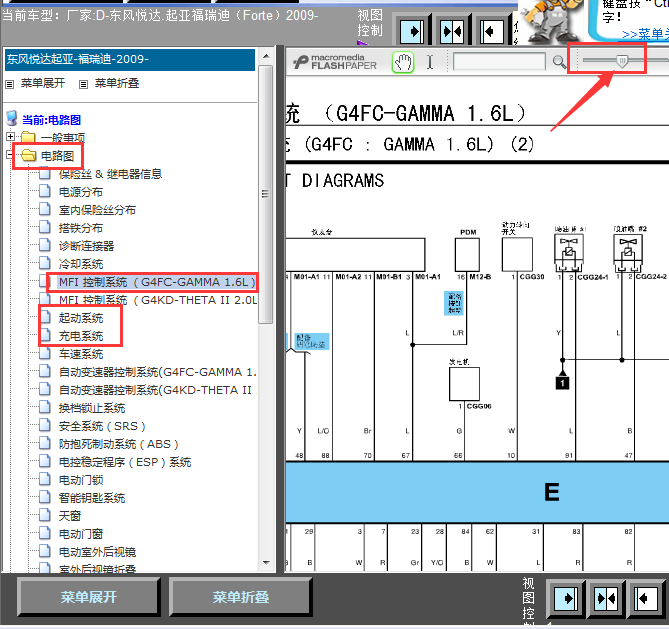Click the page icon beside 搭铁分布
Viewport: 669px width, 629px height.
coord(44,227)
